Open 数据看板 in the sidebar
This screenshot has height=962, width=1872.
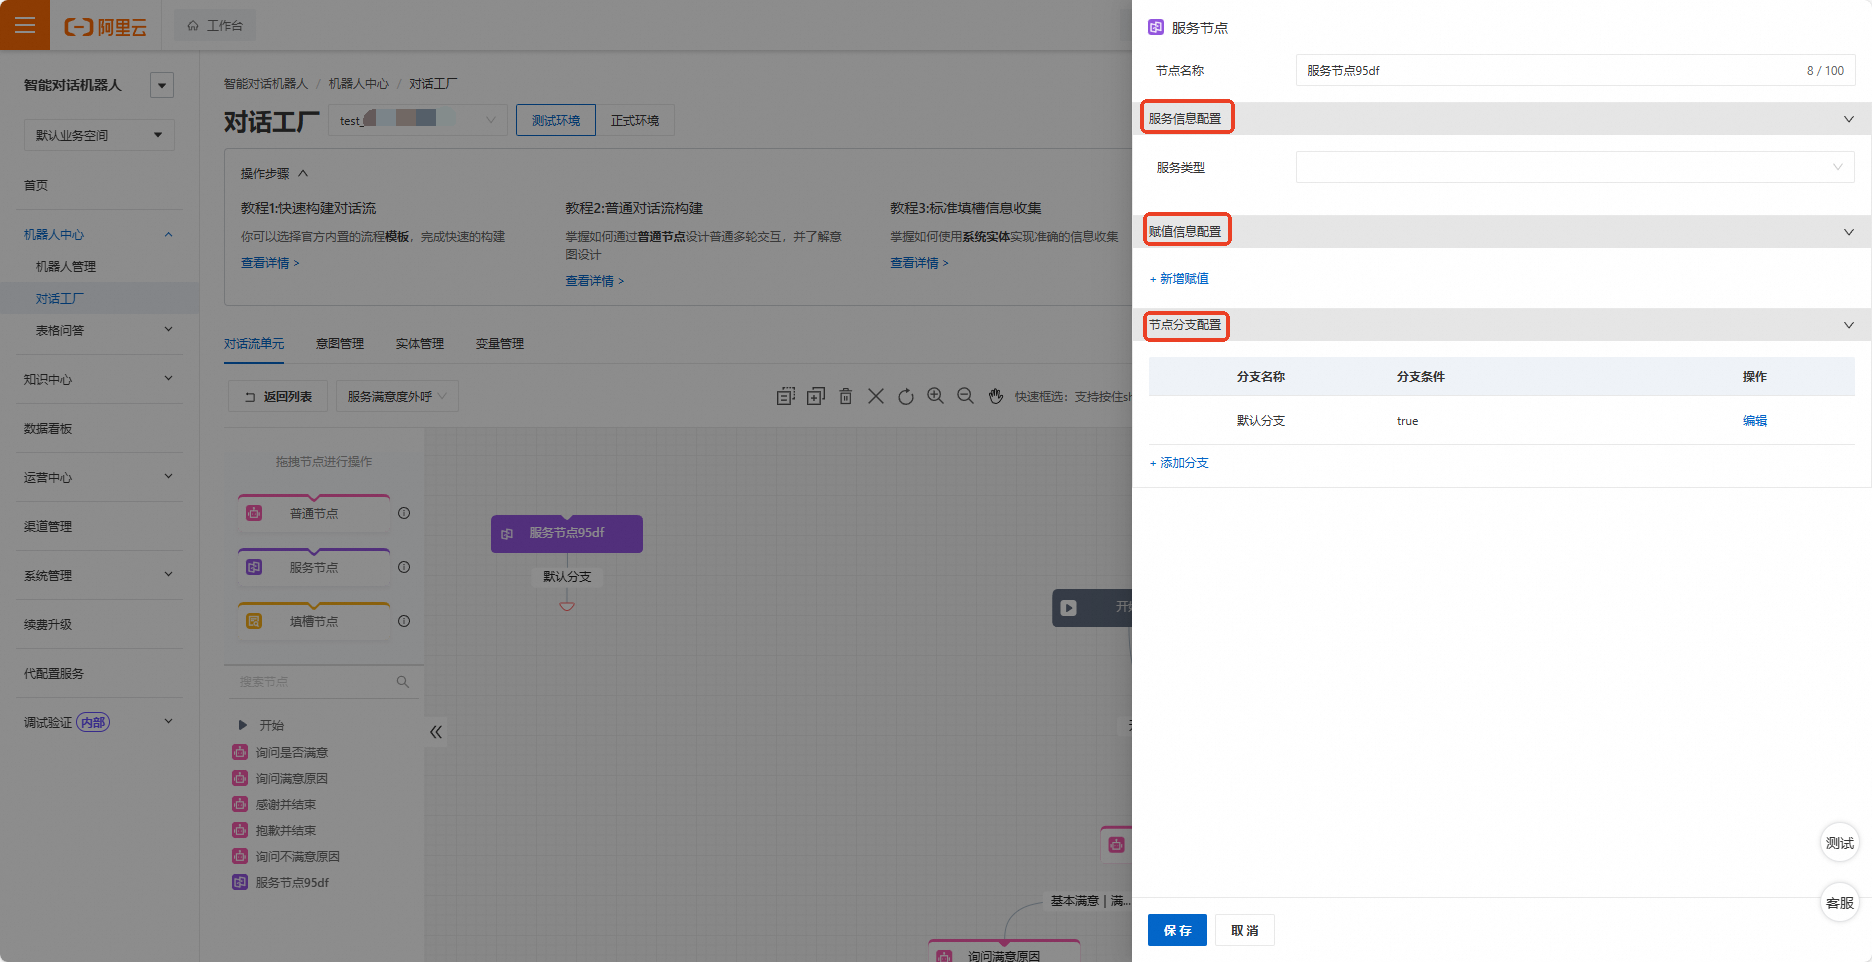[x=48, y=428]
